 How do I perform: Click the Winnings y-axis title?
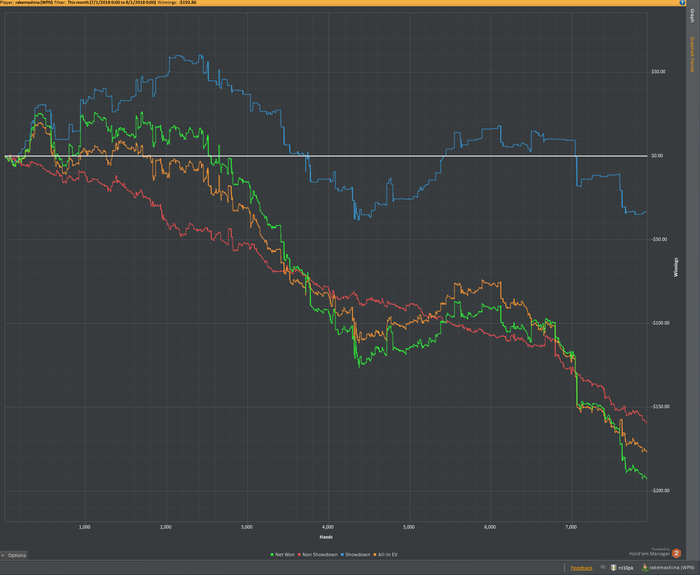[676, 267]
